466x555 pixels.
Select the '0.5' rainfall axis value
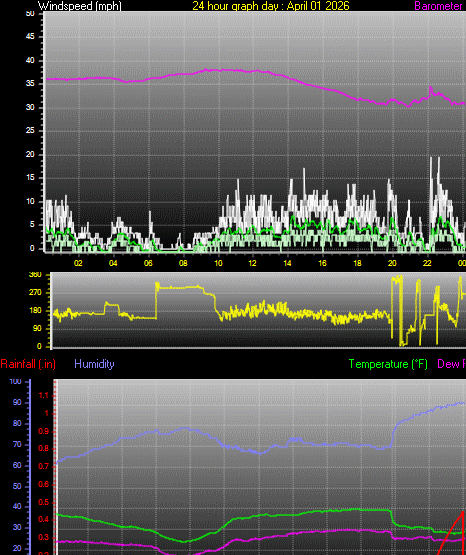click(44, 502)
